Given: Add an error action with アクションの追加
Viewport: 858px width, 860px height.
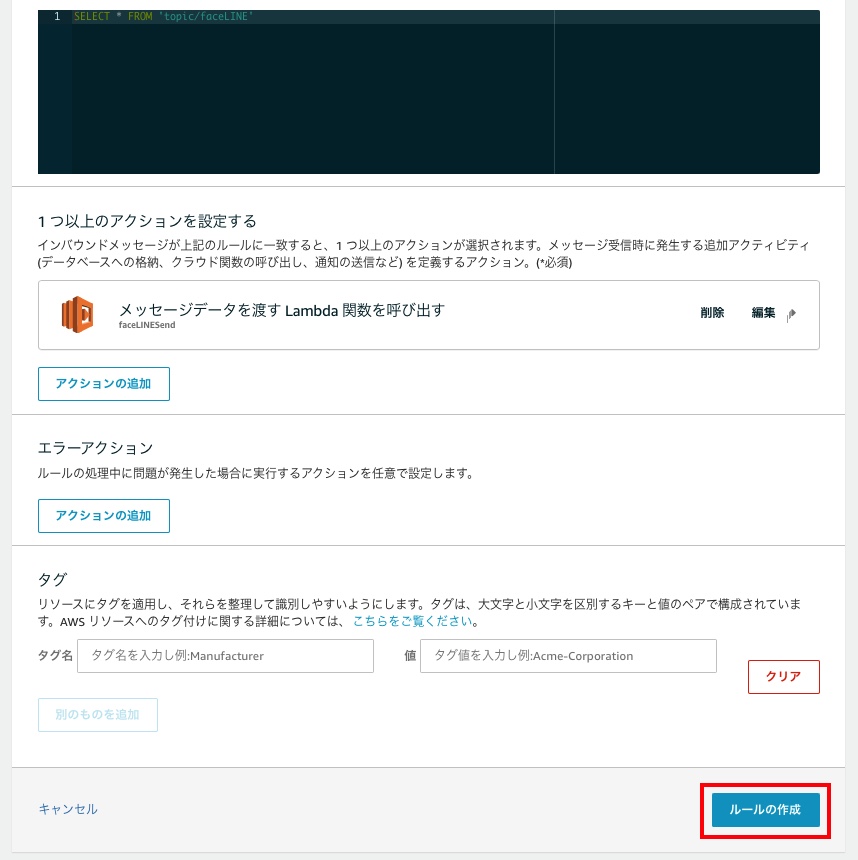Looking at the screenshot, I should tap(103, 515).
